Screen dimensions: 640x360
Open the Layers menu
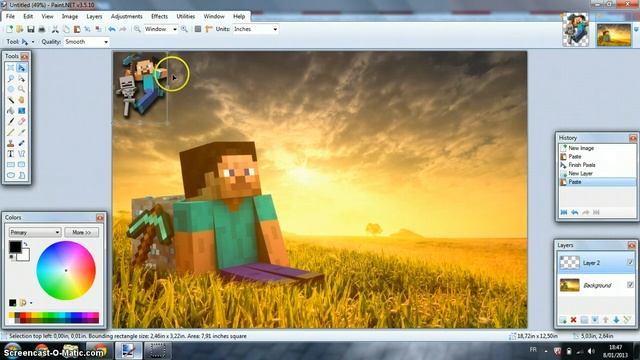94,16
